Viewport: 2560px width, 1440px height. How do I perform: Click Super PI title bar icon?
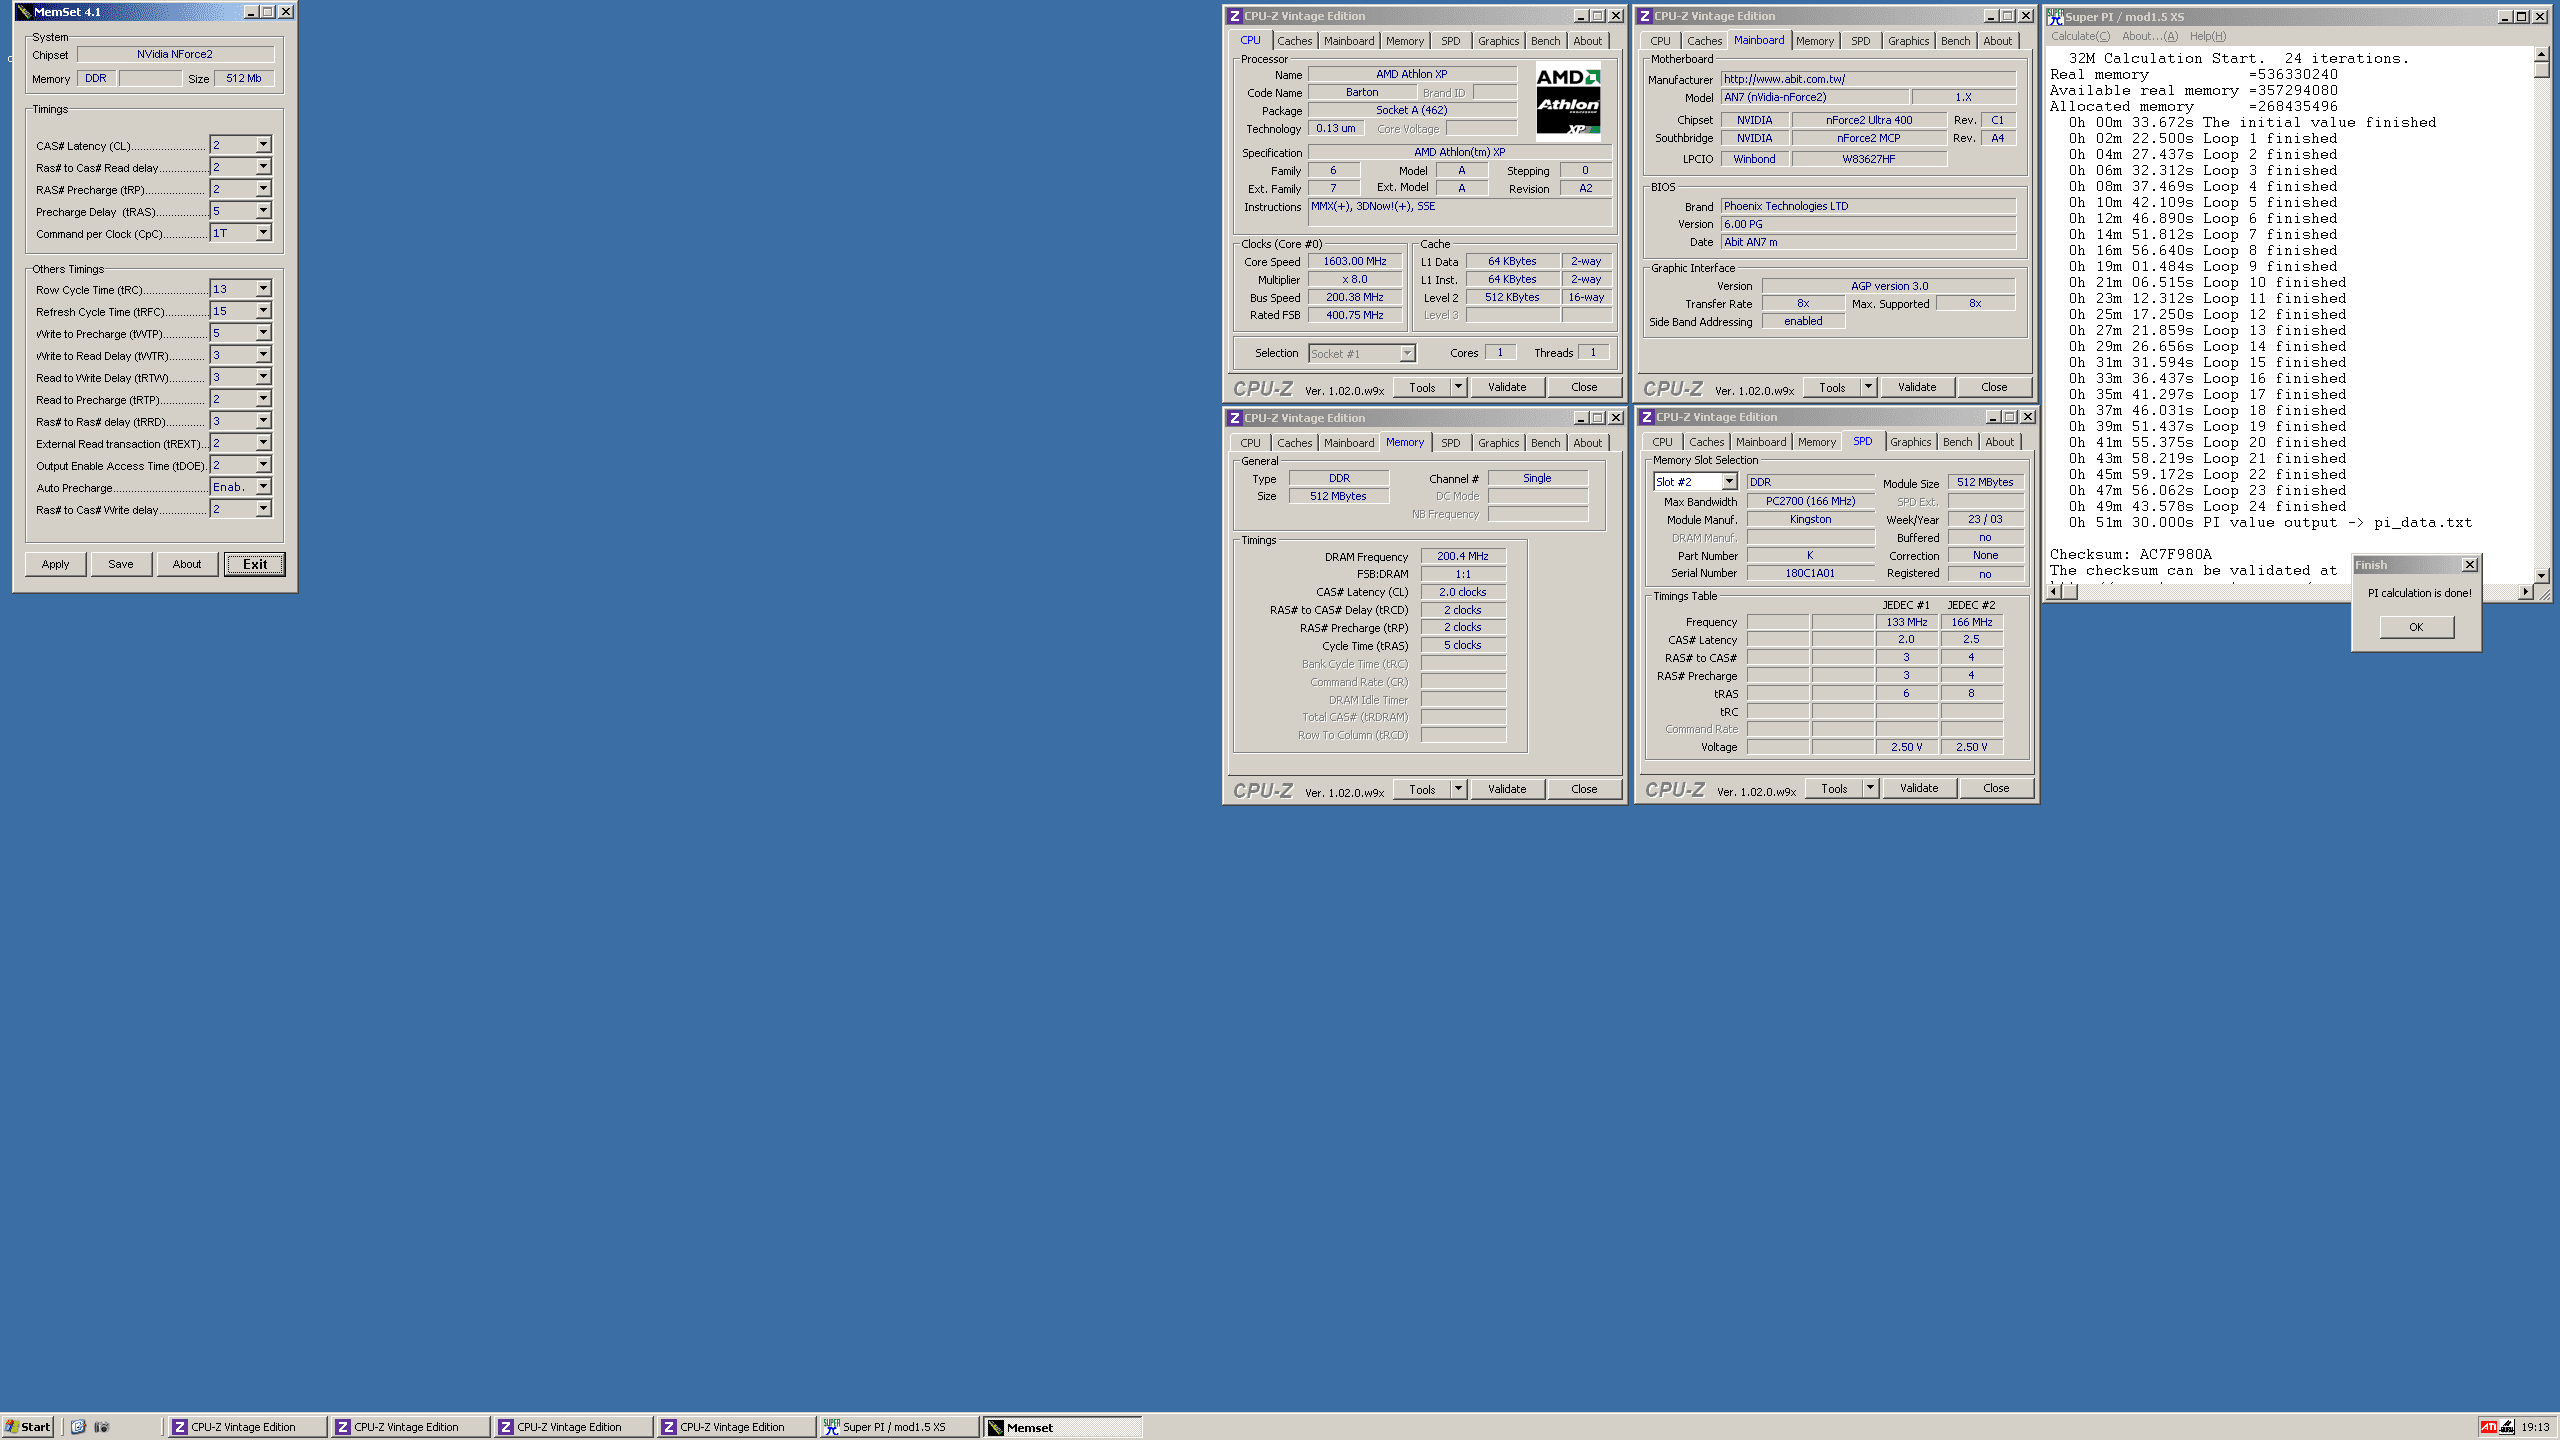click(x=2056, y=17)
